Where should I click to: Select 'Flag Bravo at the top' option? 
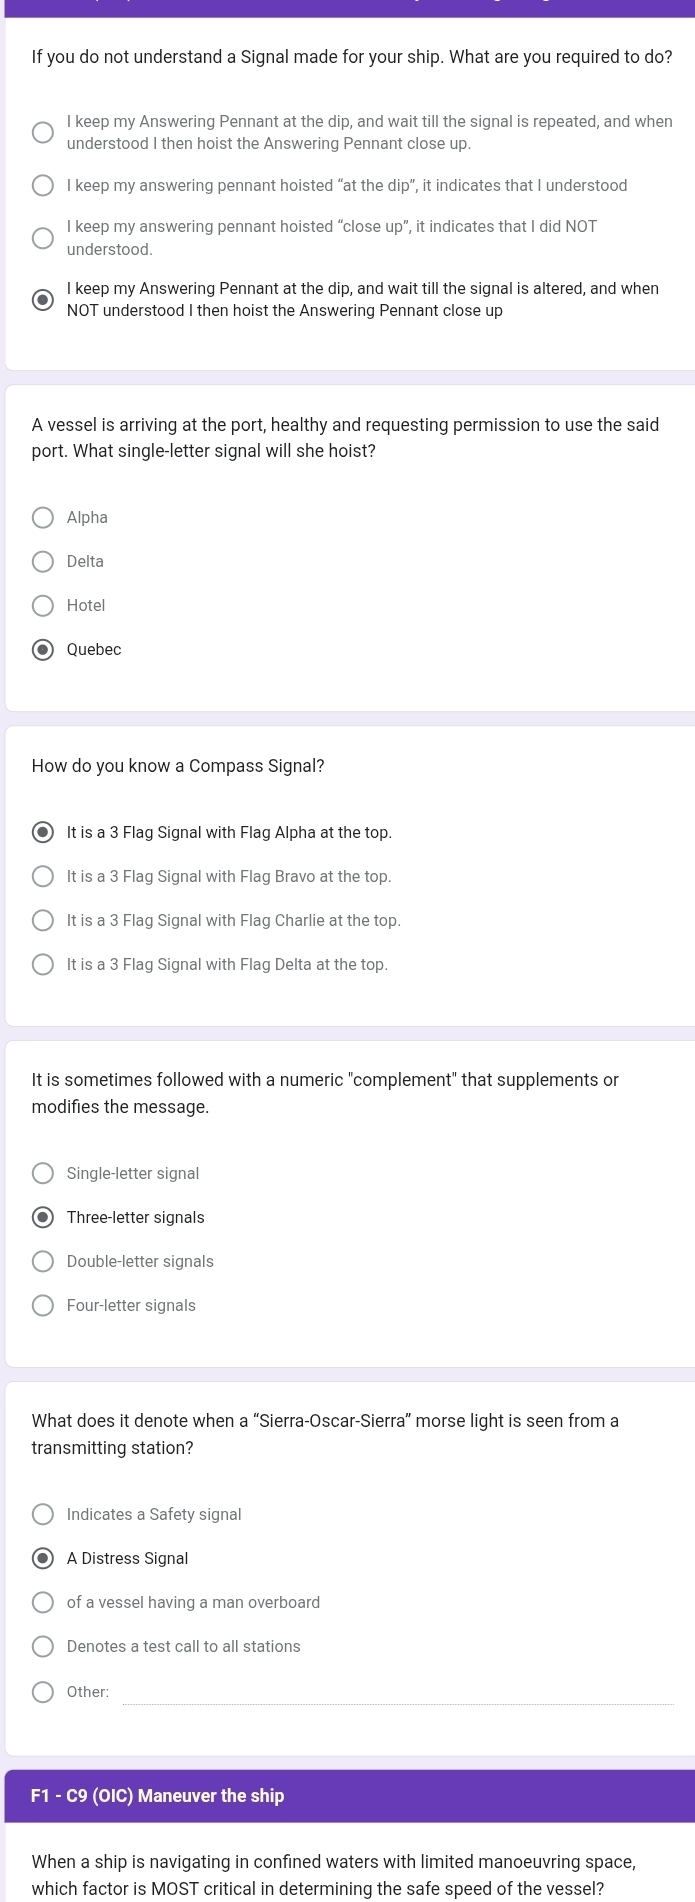[x=43, y=877]
